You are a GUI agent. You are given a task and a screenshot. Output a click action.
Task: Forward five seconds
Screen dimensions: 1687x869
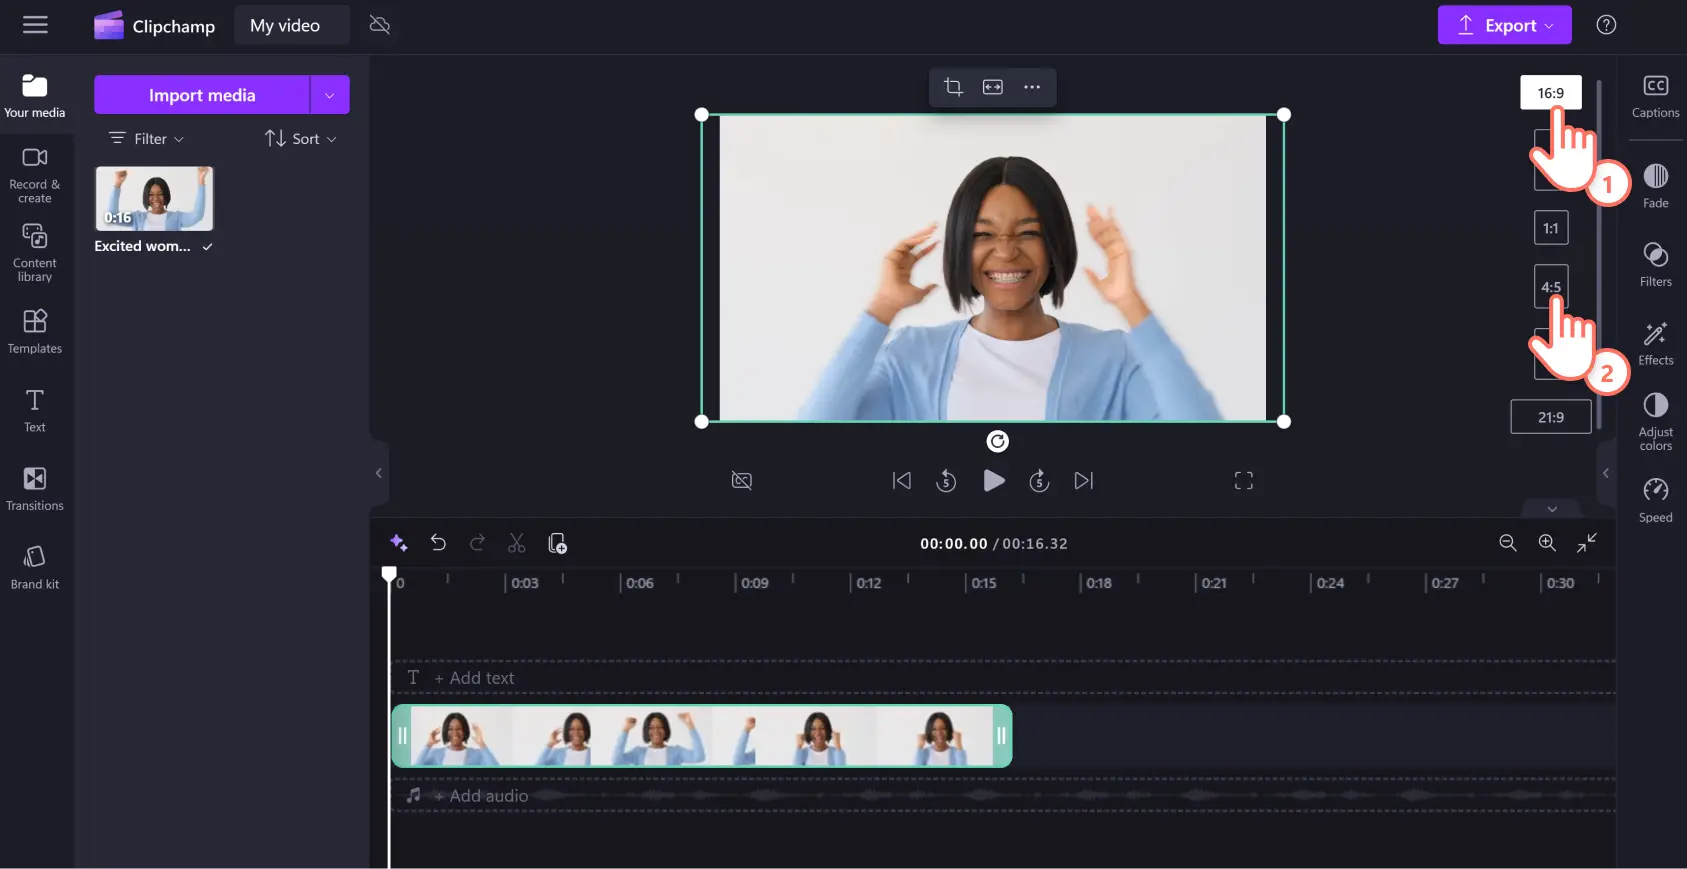(x=1040, y=481)
